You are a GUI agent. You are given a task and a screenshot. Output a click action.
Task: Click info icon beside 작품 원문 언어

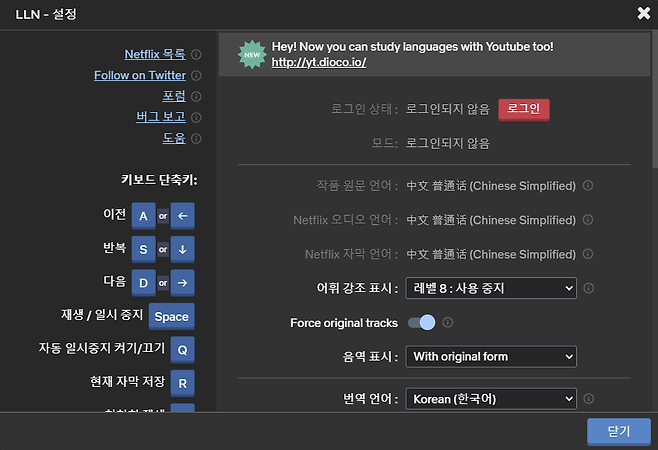tap(588, 186)
